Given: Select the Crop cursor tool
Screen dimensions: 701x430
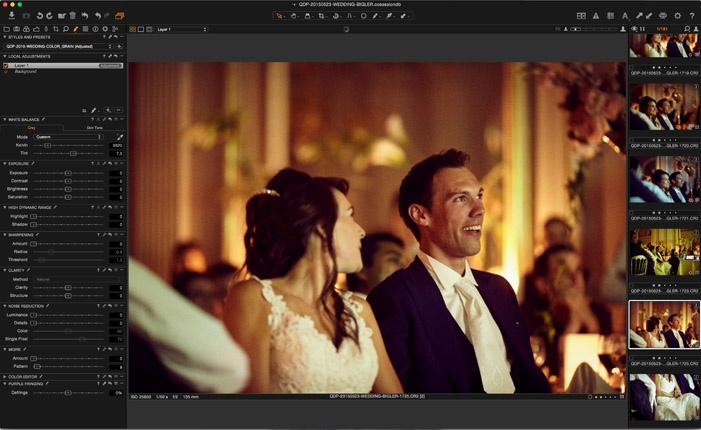Looking at the screenshot, I should [321, 16].
